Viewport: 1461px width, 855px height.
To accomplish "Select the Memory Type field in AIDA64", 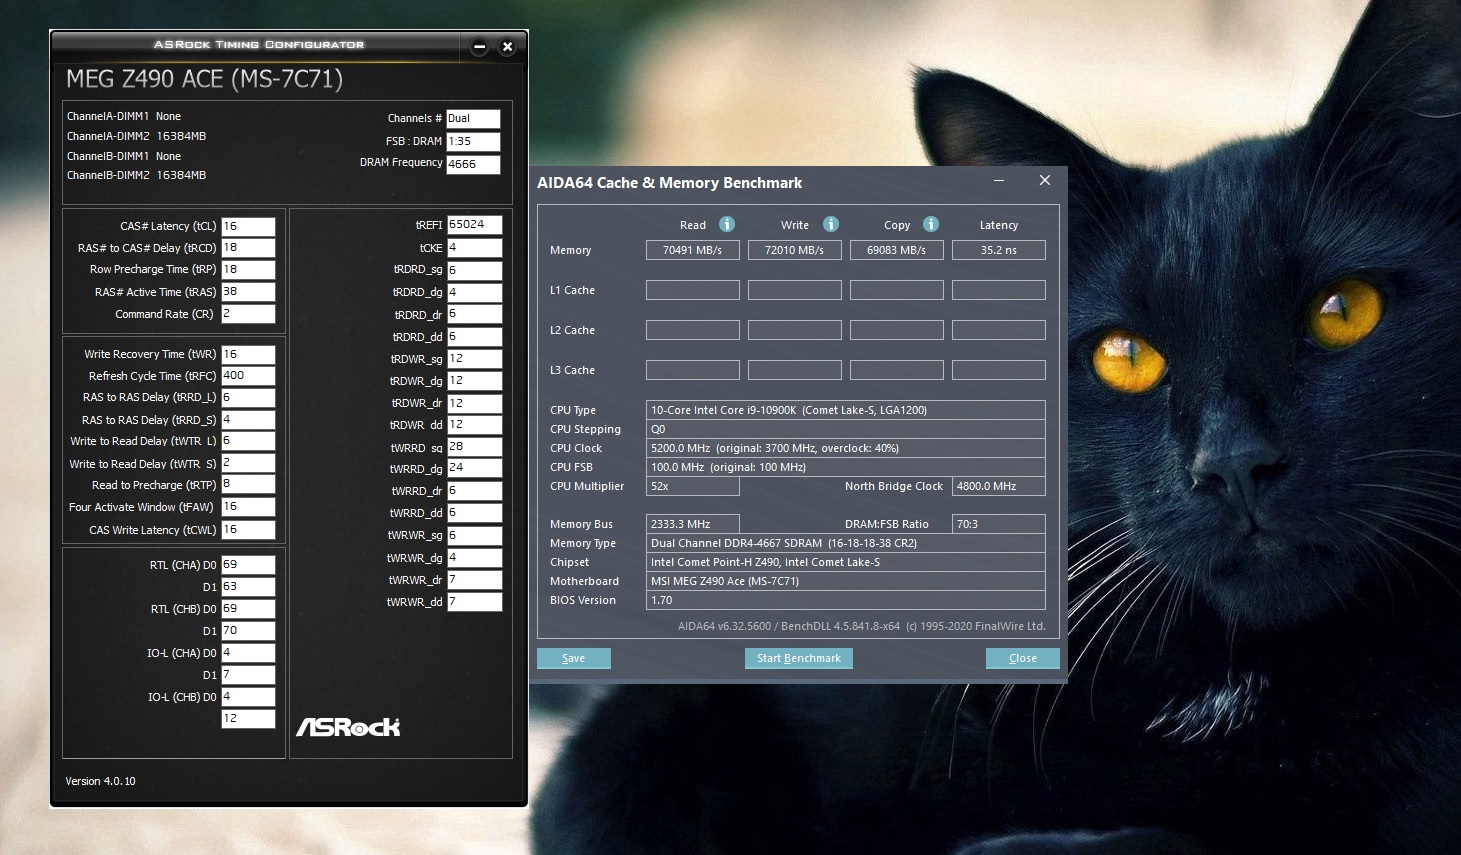I will click(846, 543).
